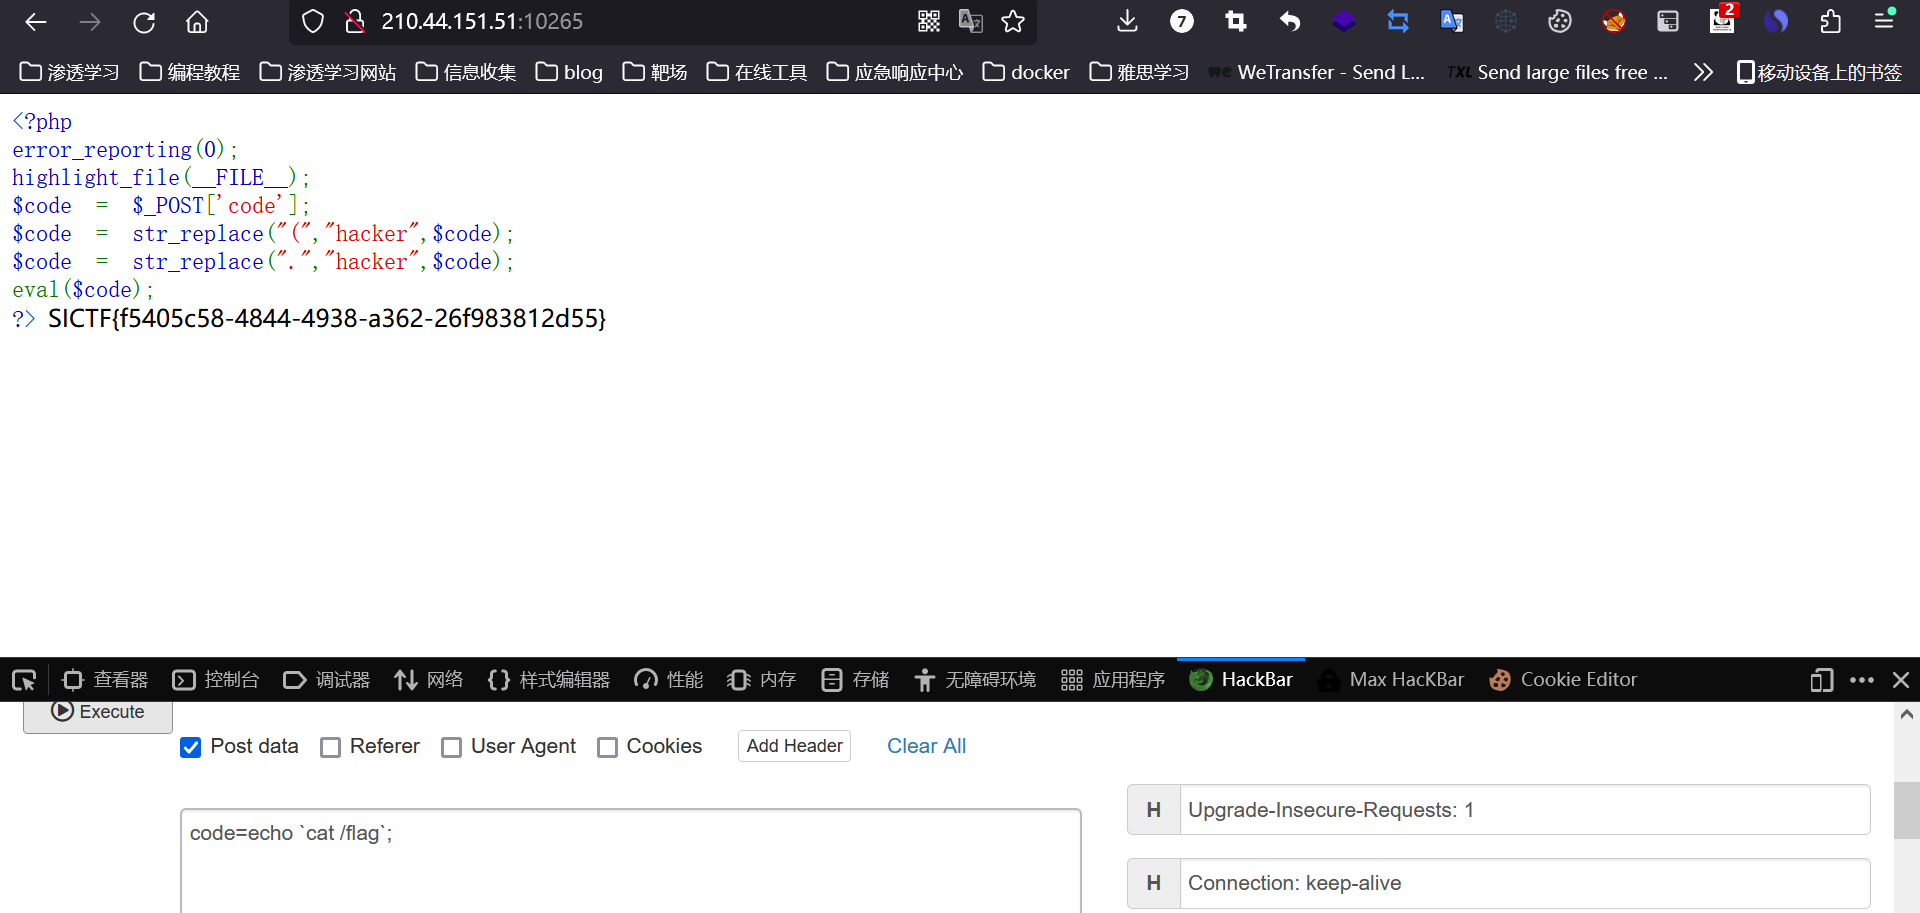Open the 渗透学习网站 bookmark folder
This screenshot has height=913, width=1920.
328,72
